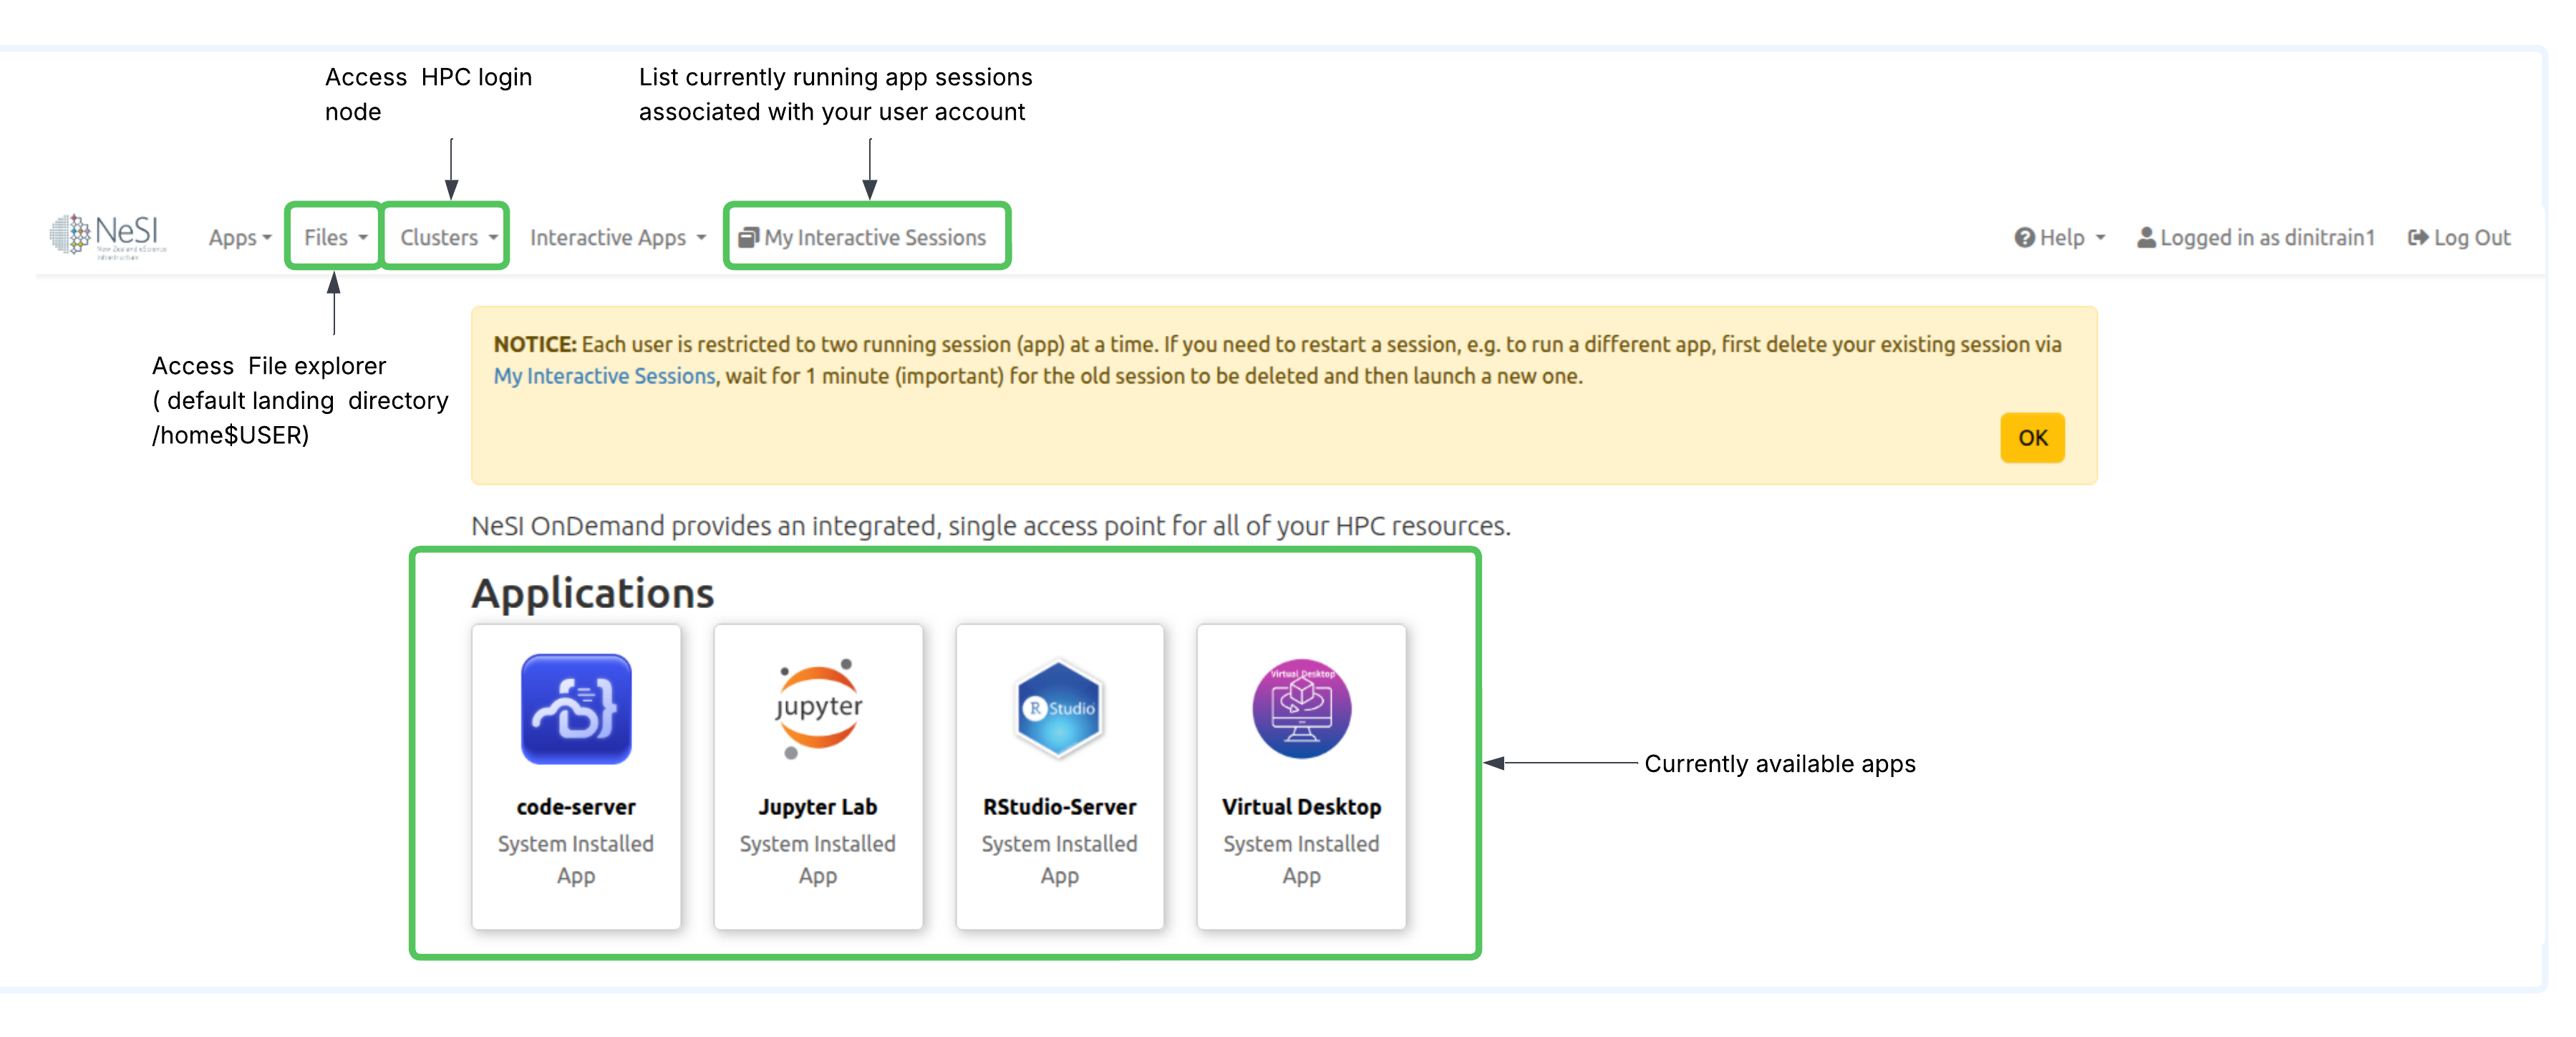
Task: Expand the Clusters dropdown
Action: click(448, 238)
